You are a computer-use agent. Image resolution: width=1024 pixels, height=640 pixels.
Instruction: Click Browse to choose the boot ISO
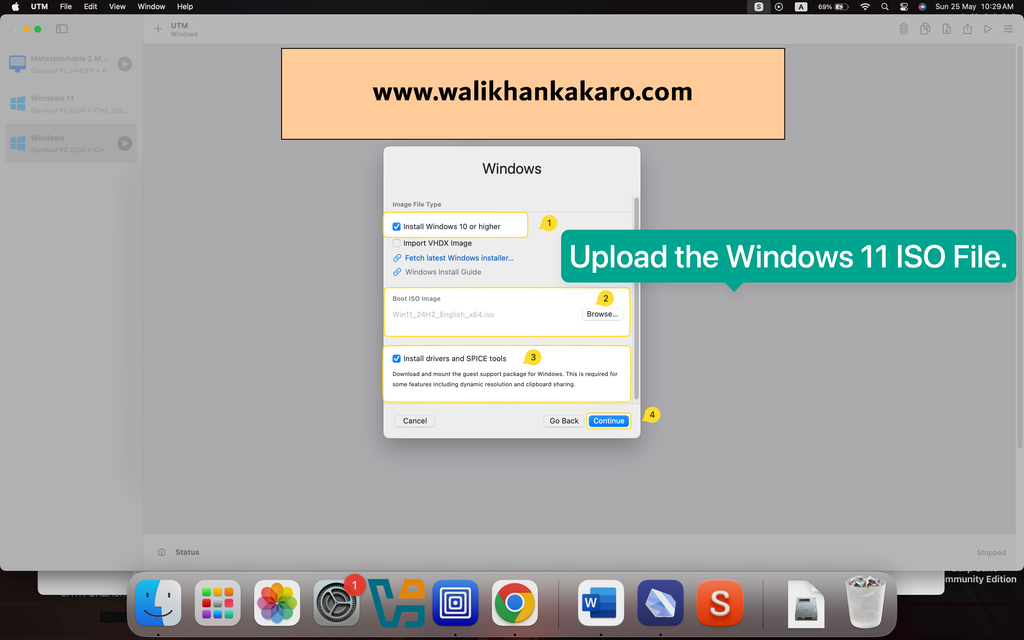602,314
